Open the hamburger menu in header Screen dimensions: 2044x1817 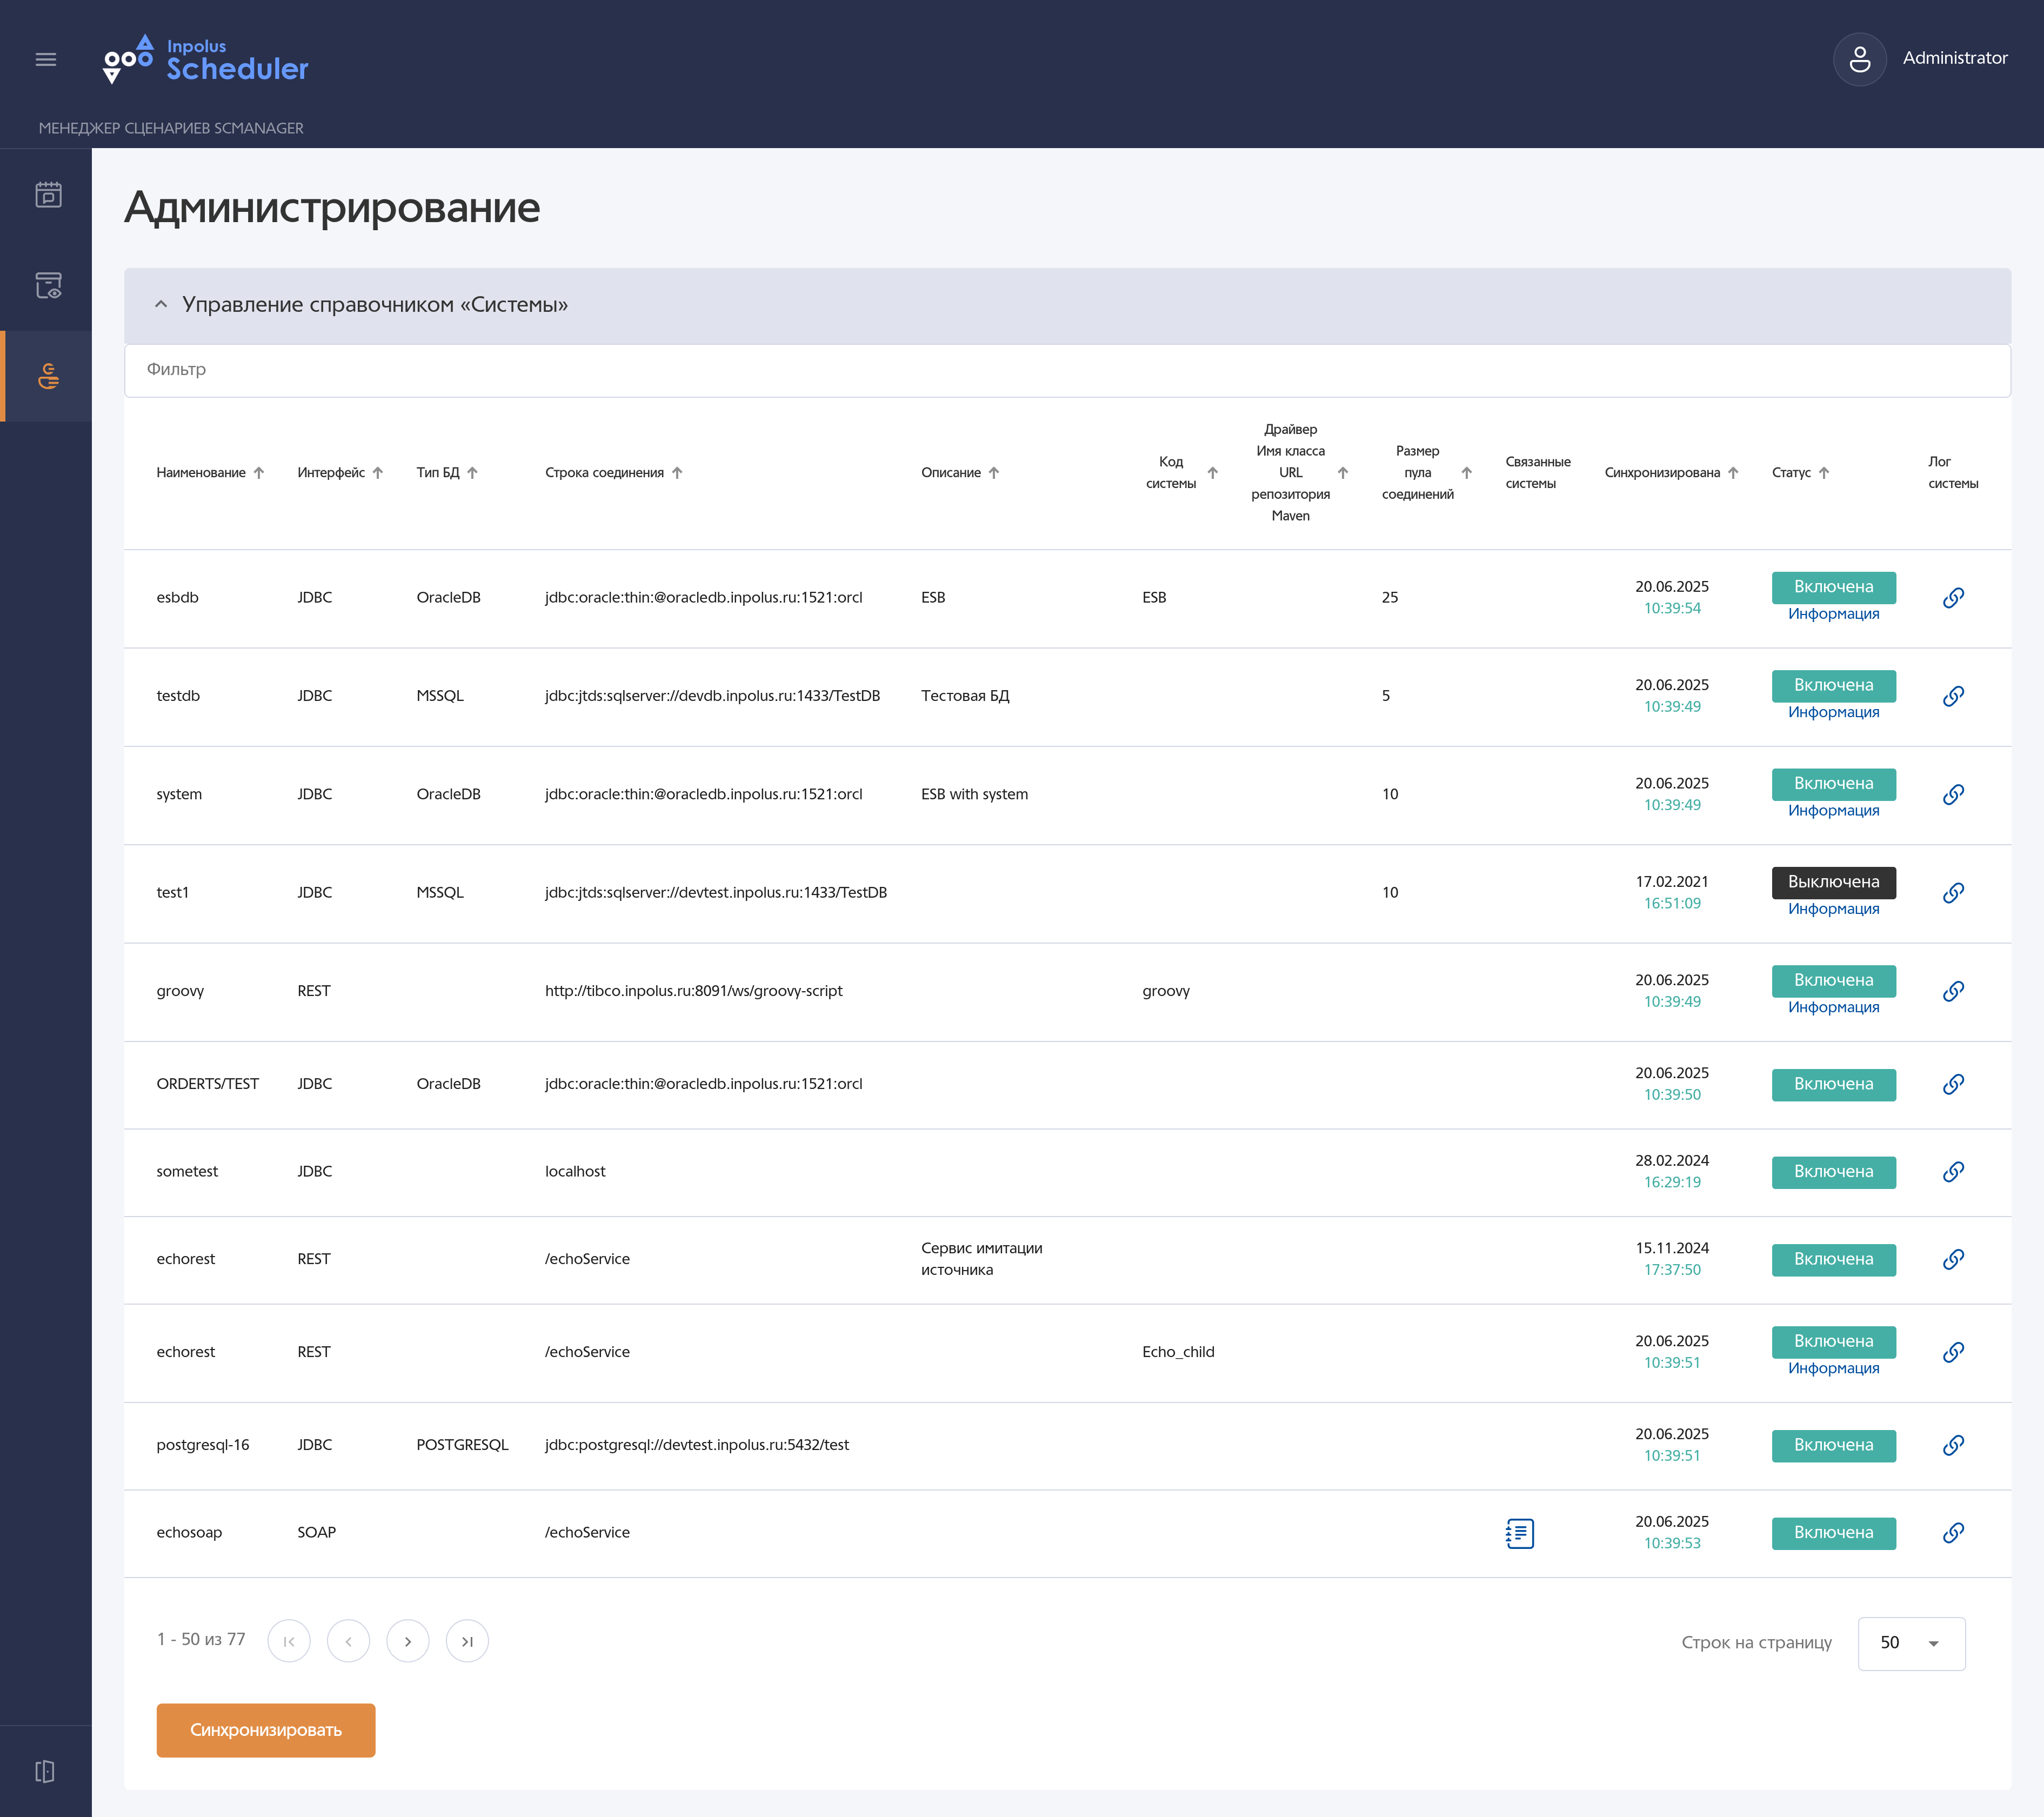tap(46, 59)
